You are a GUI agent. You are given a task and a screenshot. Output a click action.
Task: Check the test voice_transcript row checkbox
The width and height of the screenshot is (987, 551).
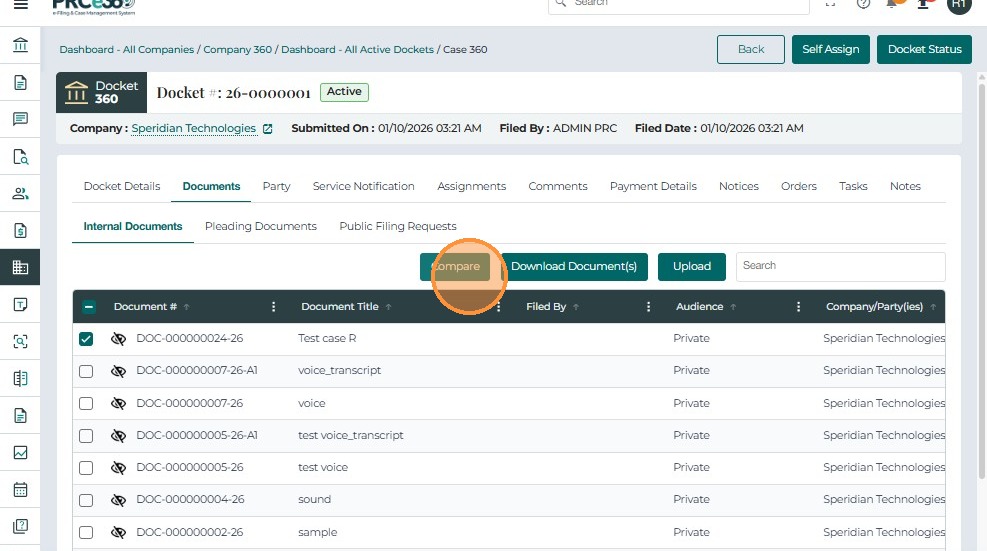(x=86, y=436)
